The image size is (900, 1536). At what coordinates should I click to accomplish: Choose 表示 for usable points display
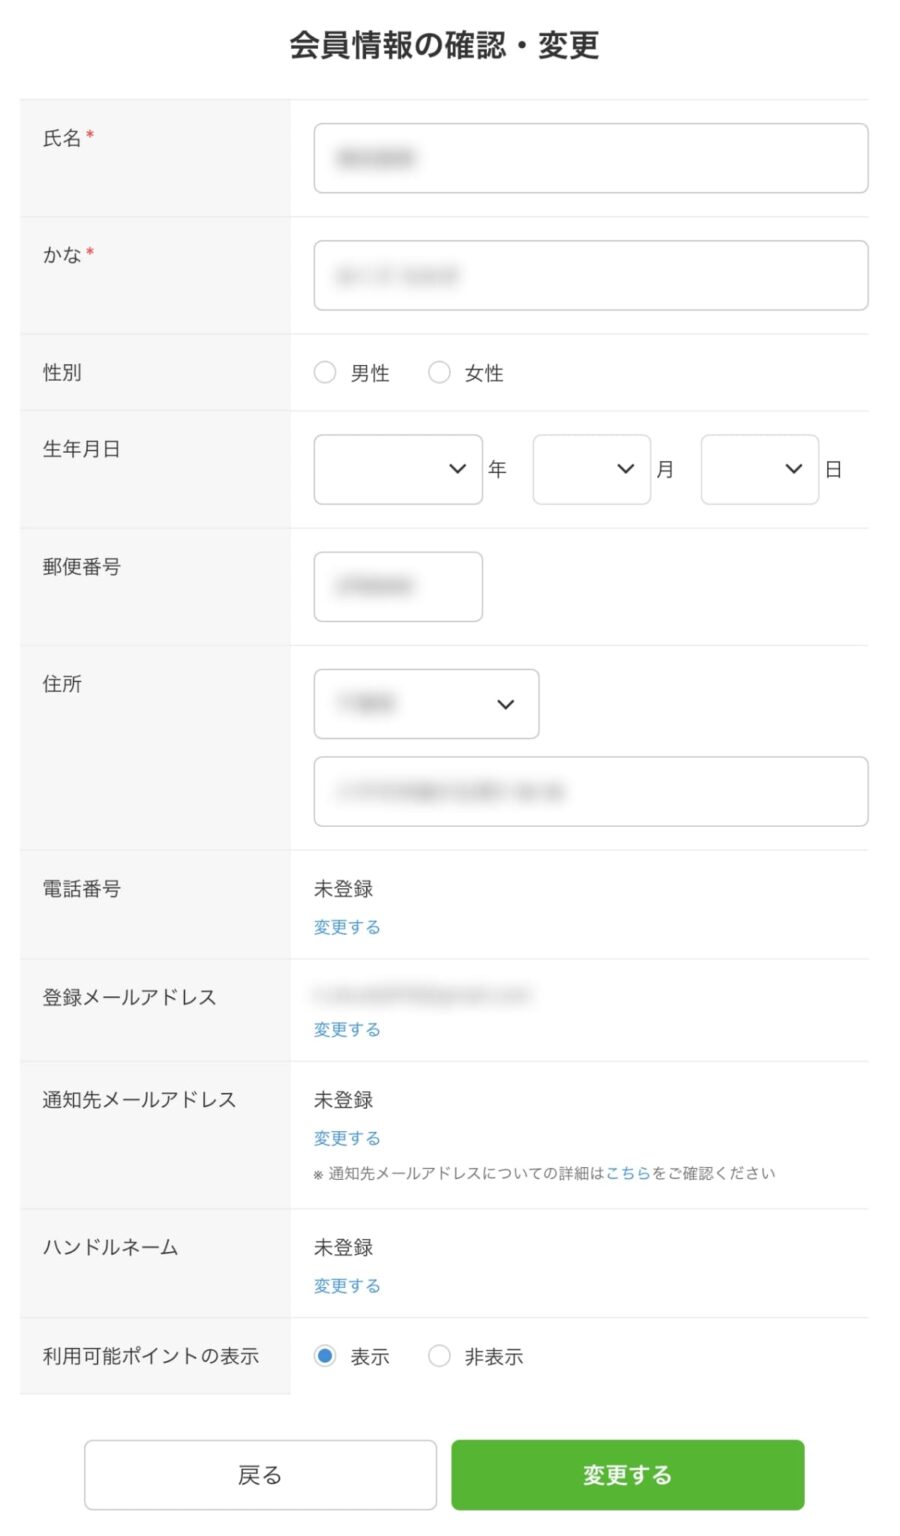pyautogui.click(x=325, y=1356)
